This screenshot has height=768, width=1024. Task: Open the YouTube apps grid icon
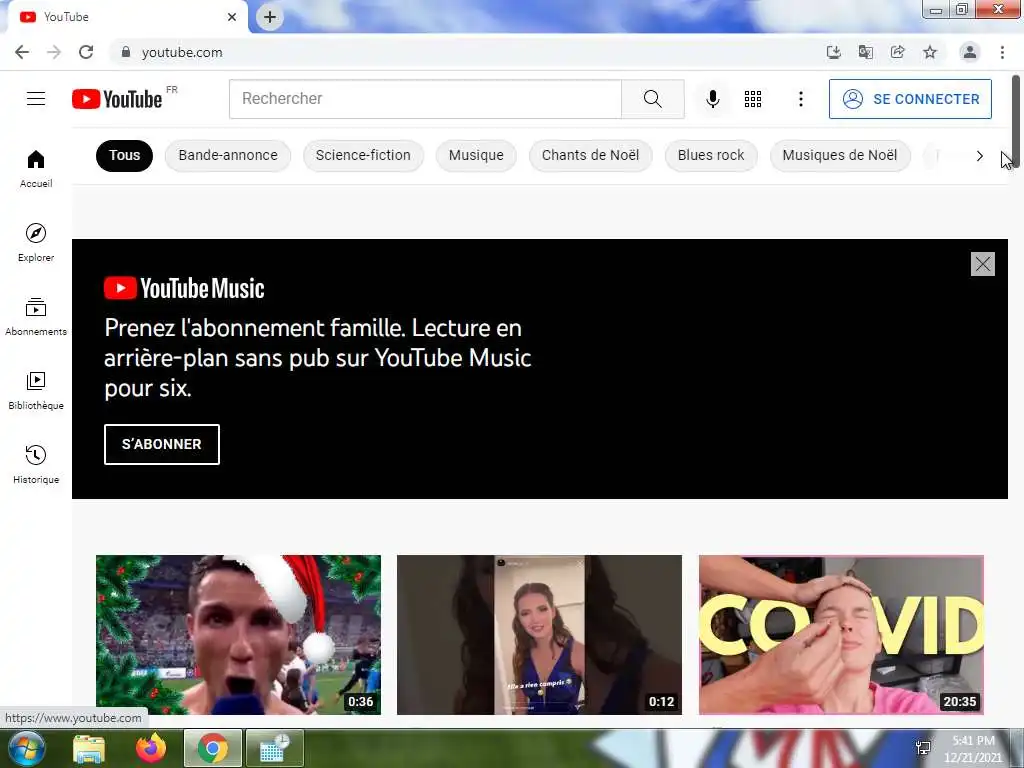[753, 99]
